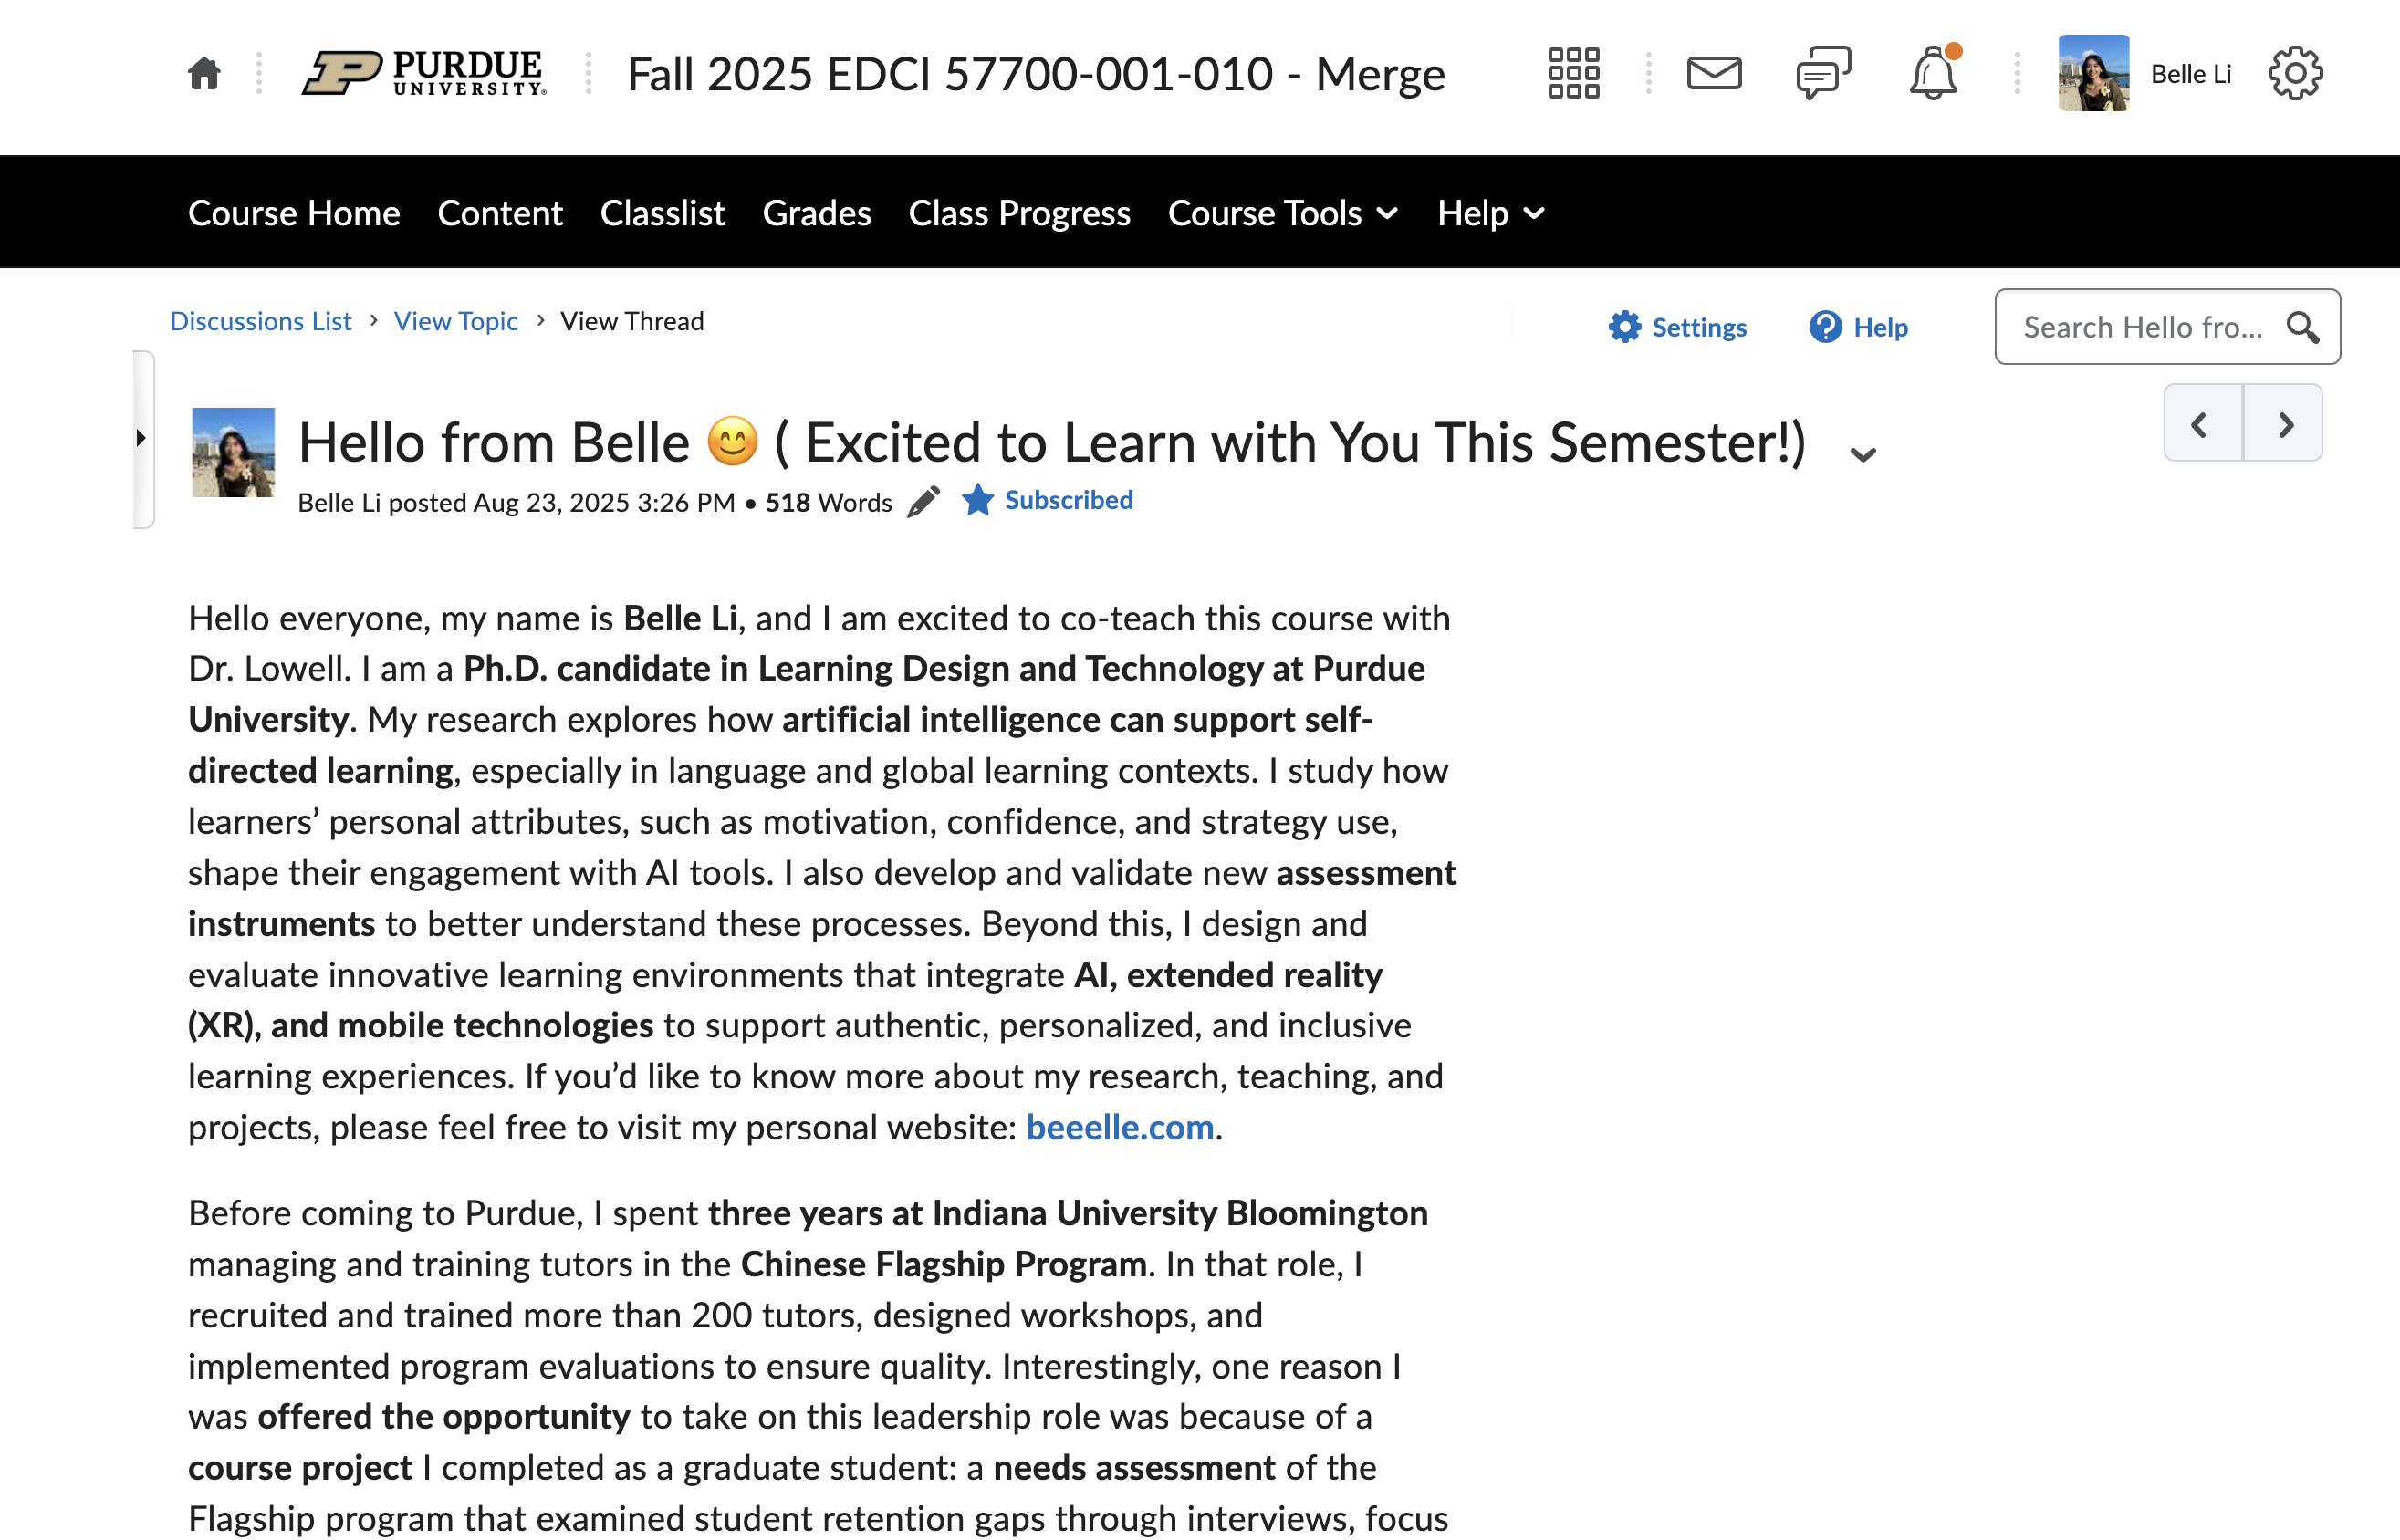Open the Classlist page
The image size is (2400, 1540).
(x=662, y=213)
